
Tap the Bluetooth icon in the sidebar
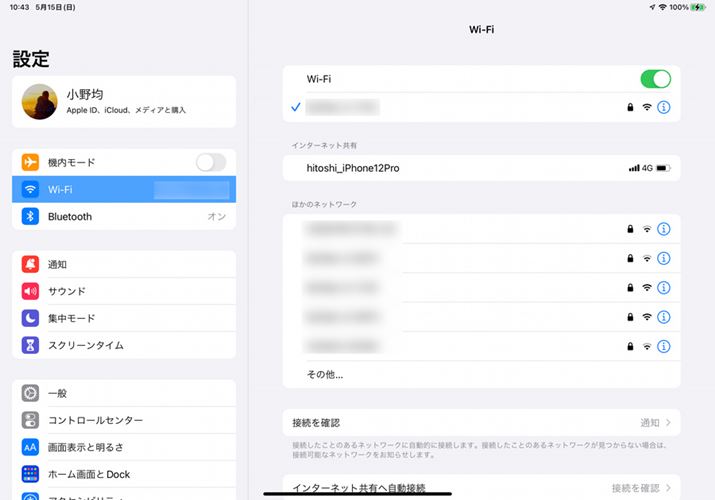click(30, 216)
